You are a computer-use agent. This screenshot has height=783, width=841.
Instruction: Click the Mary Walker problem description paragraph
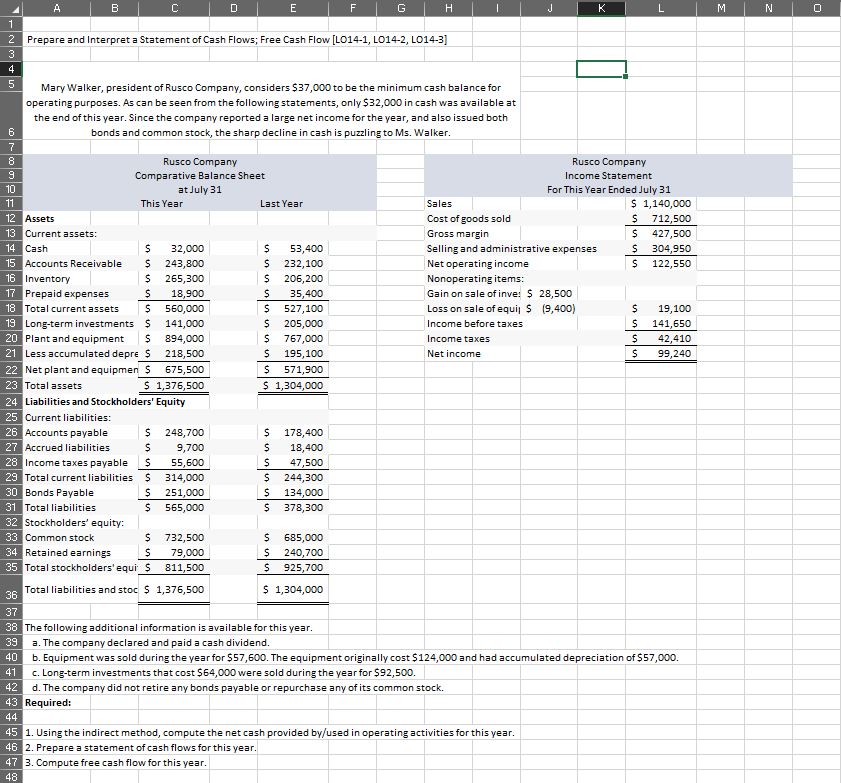(x=271, y=110)
